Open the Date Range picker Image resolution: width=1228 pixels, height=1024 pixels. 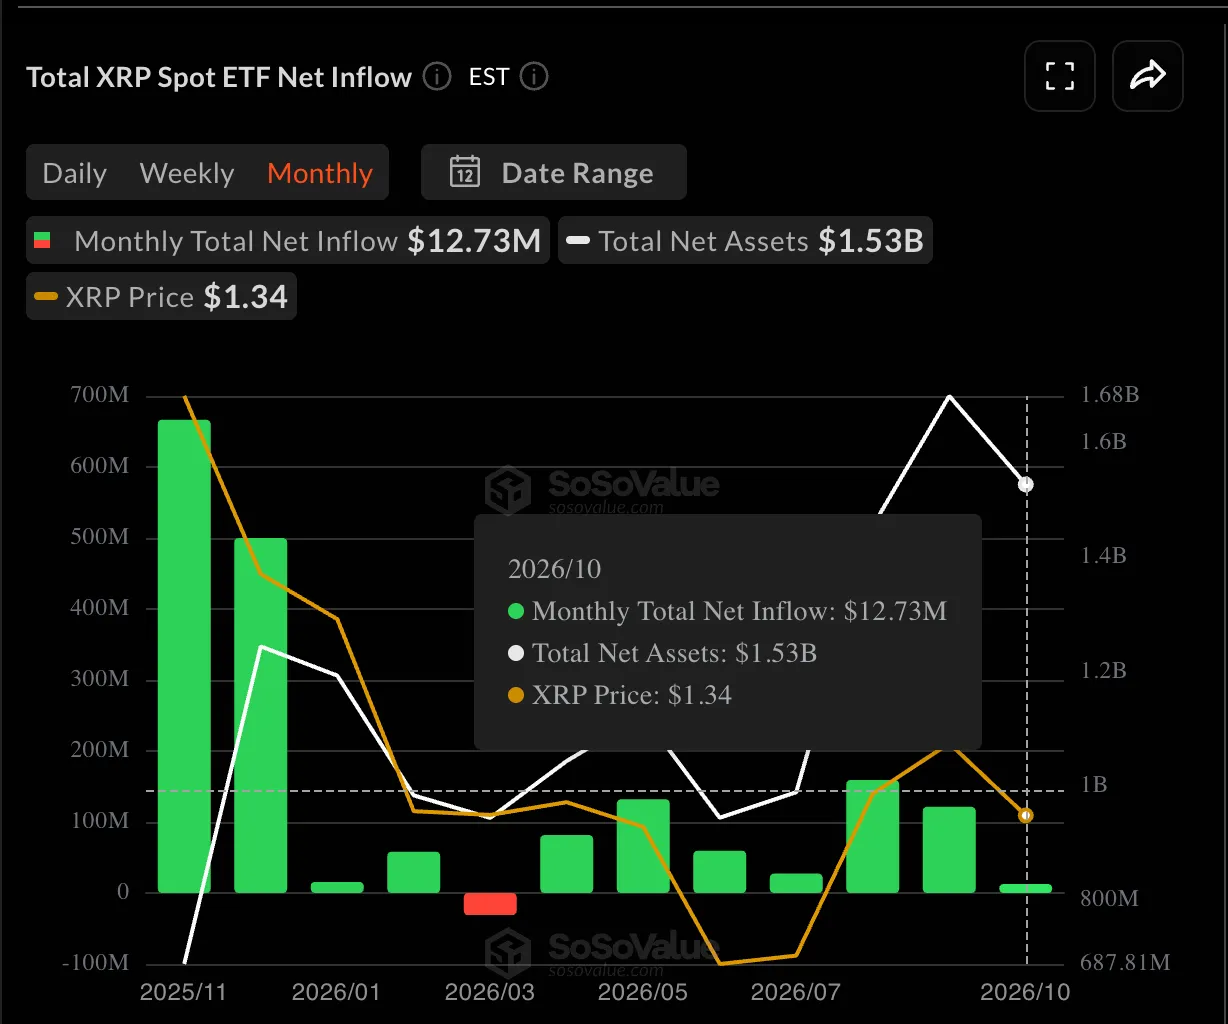[x=554, y=172]
